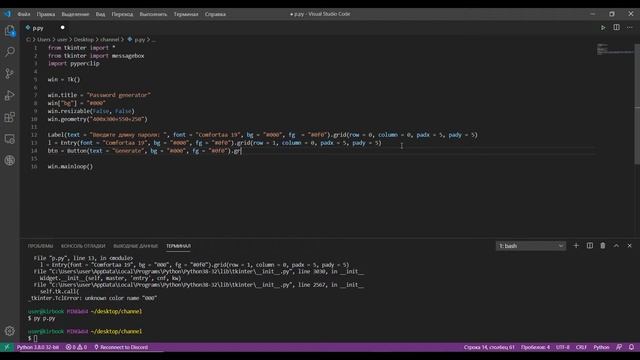Open the Вид menu

tap(100, 14)
